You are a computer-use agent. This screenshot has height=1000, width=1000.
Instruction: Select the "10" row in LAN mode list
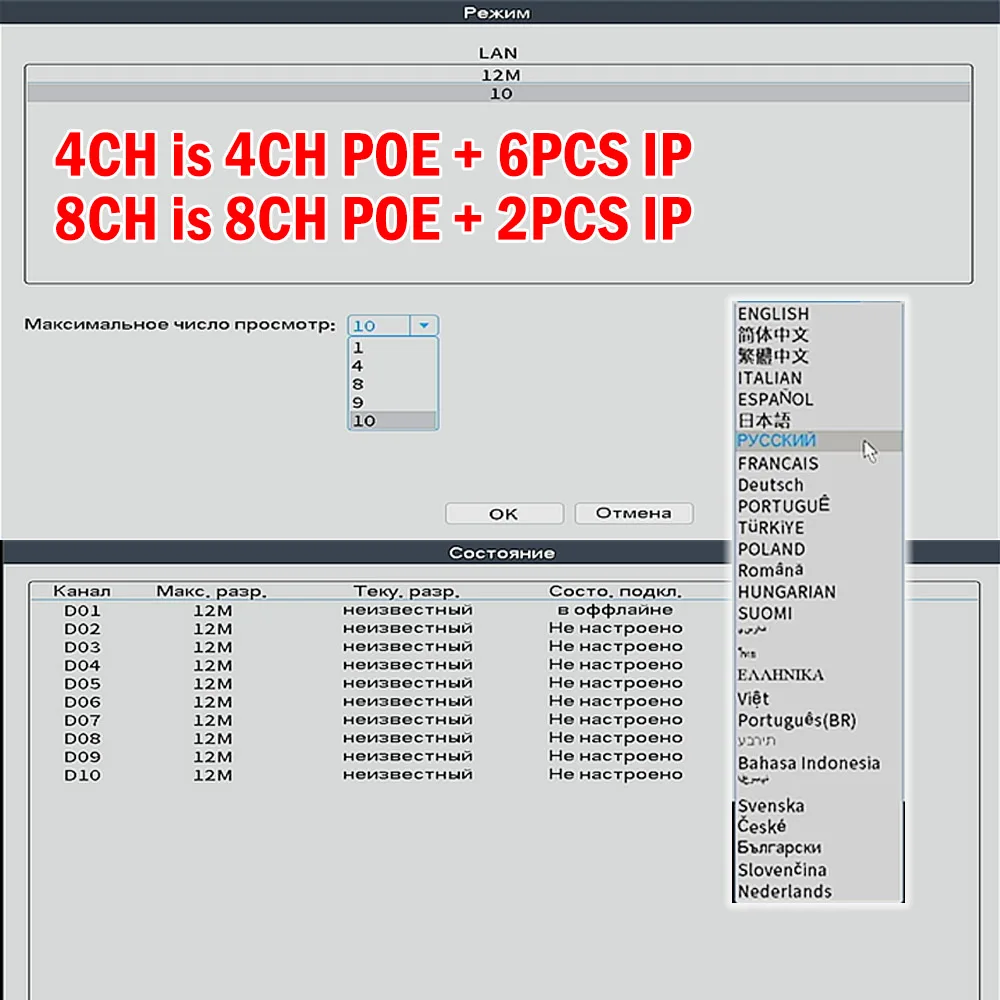click(500, 92)
